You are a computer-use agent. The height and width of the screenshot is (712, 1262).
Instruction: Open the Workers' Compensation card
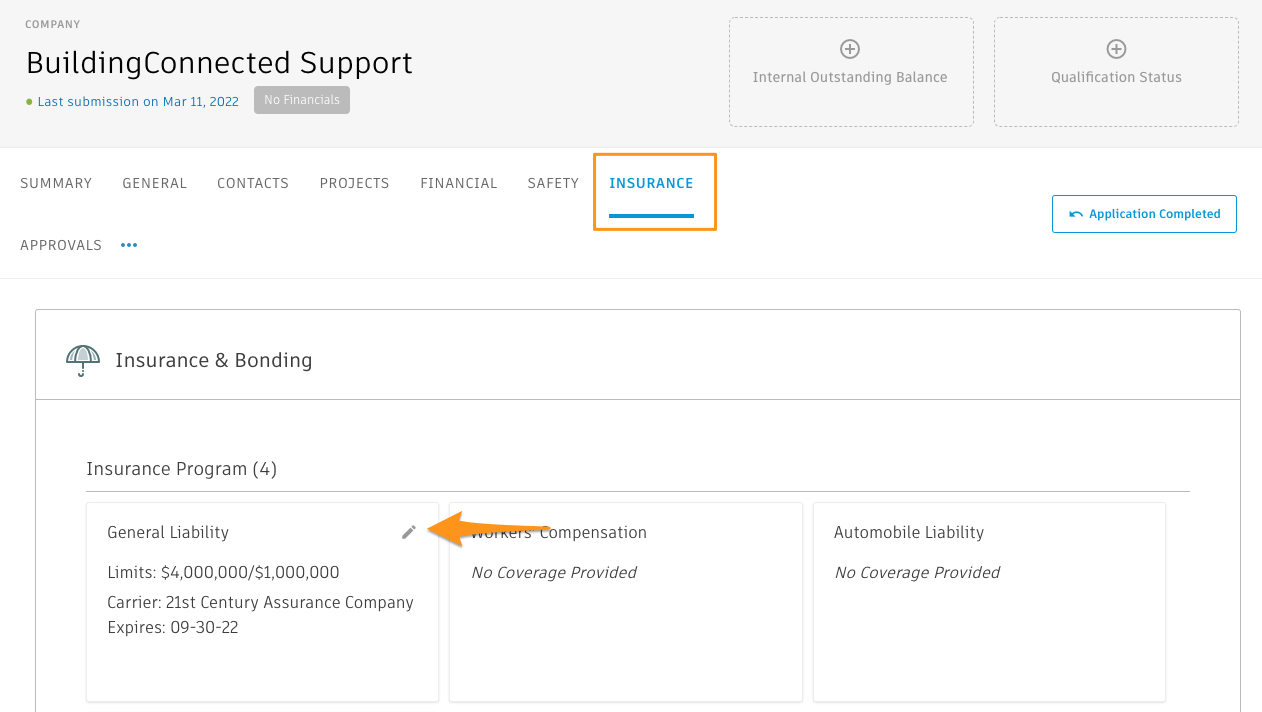[626, 602]
